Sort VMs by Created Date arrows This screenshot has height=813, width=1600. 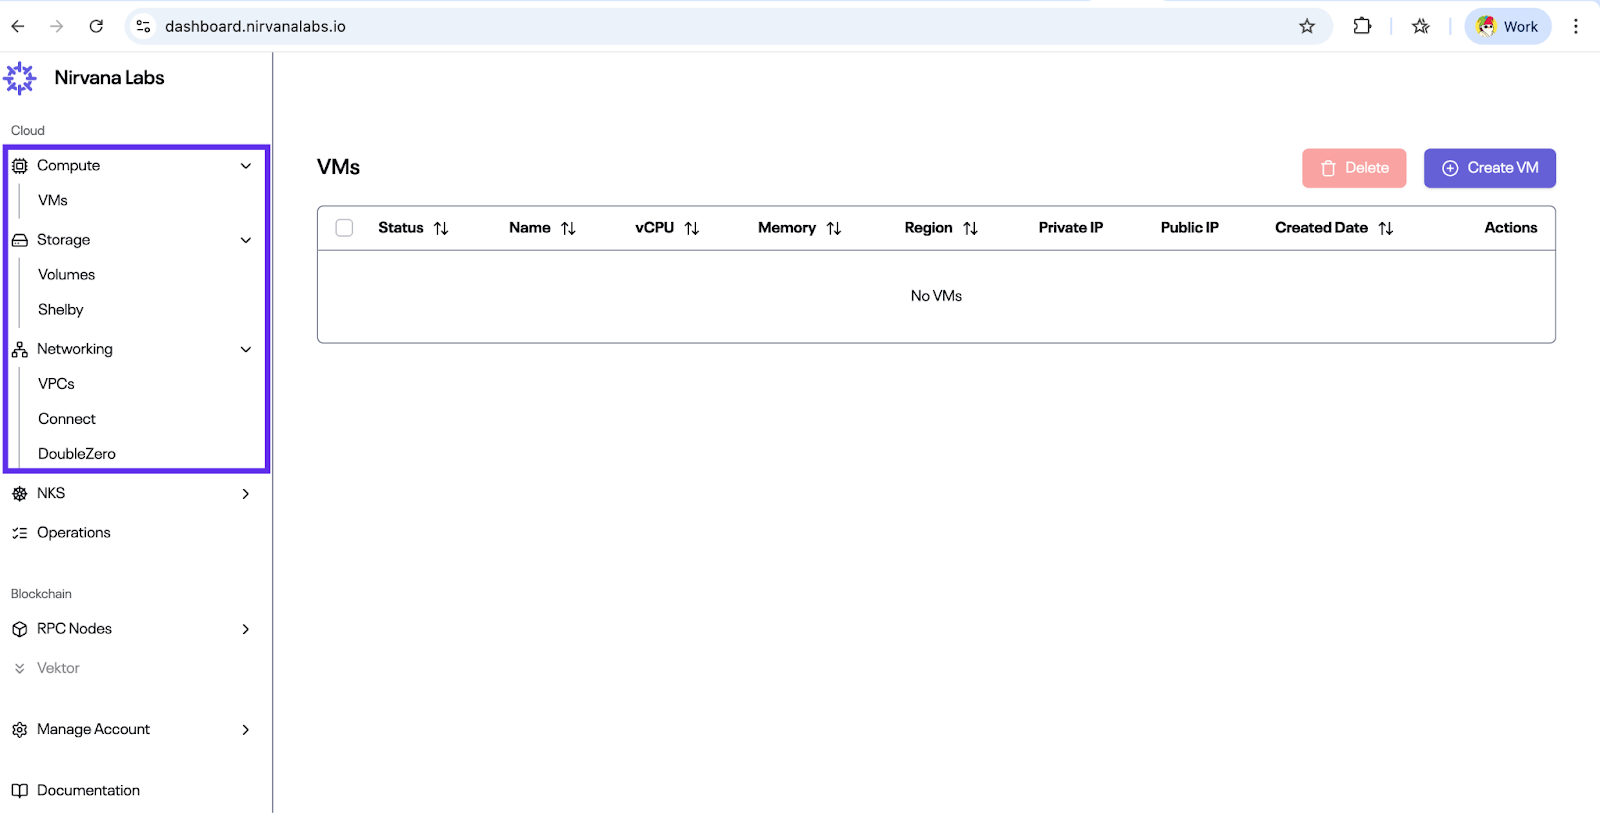point(1386,229)
